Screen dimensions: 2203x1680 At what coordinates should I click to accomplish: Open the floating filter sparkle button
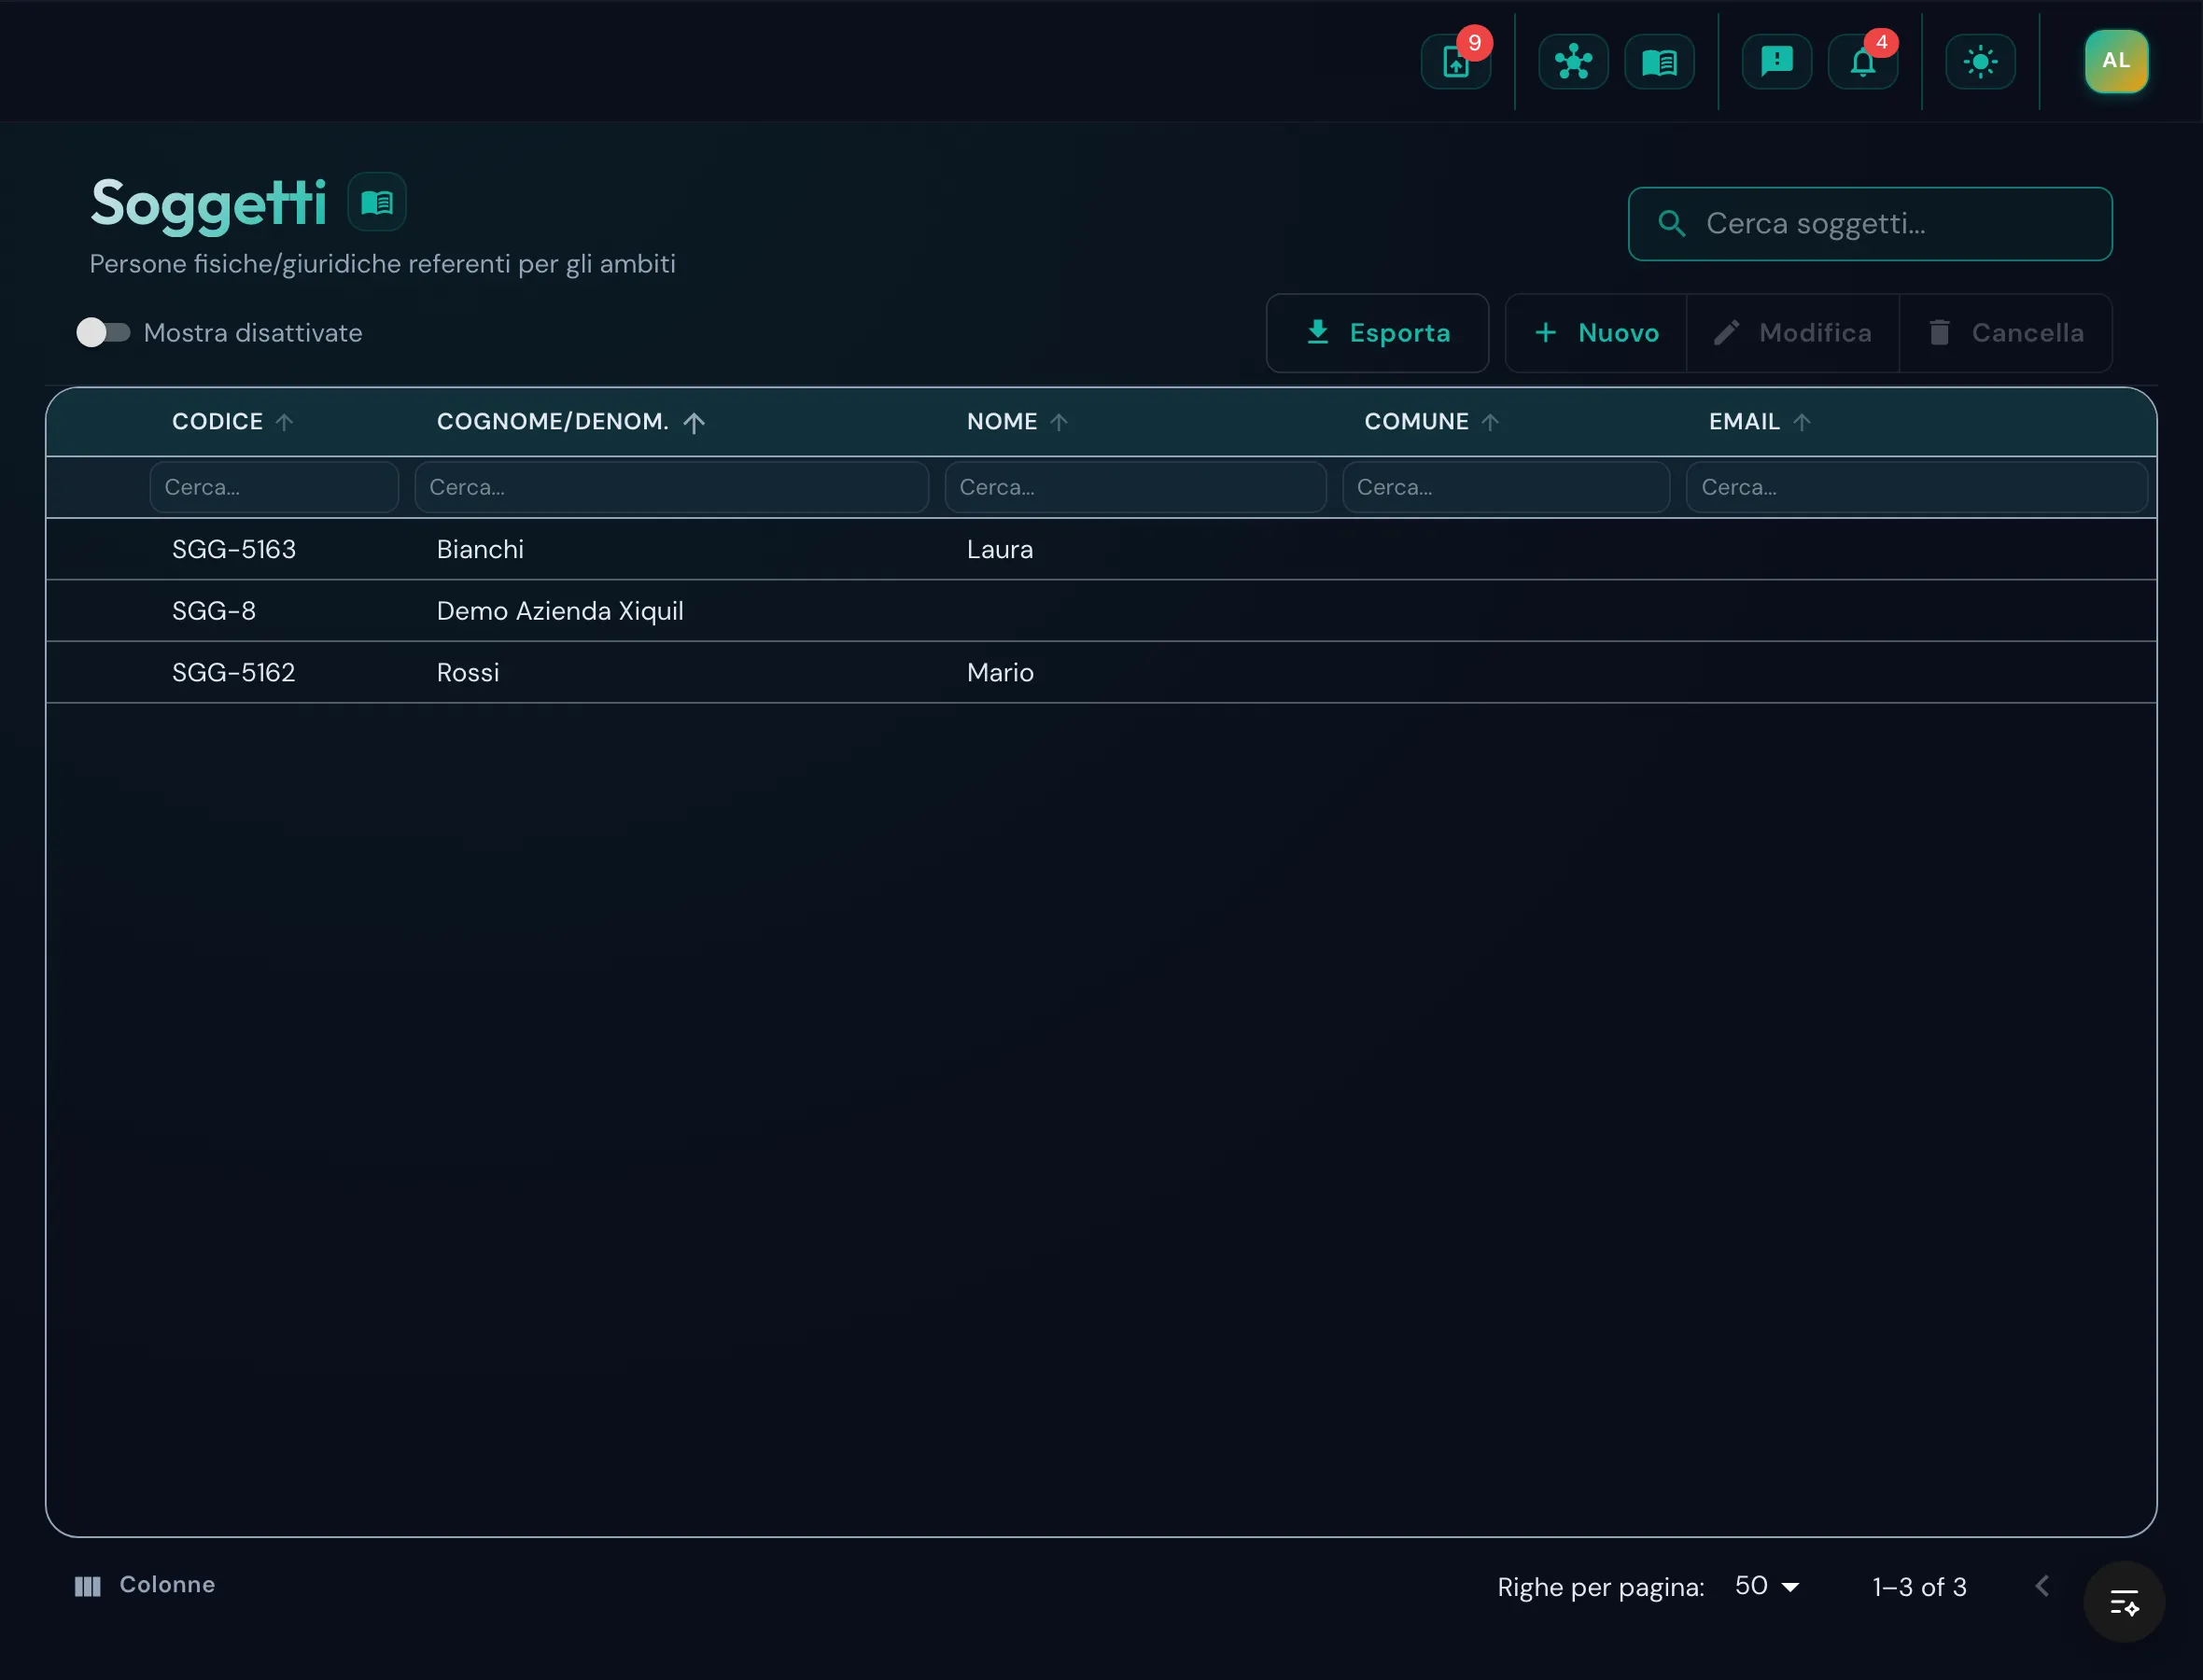2124,1602
